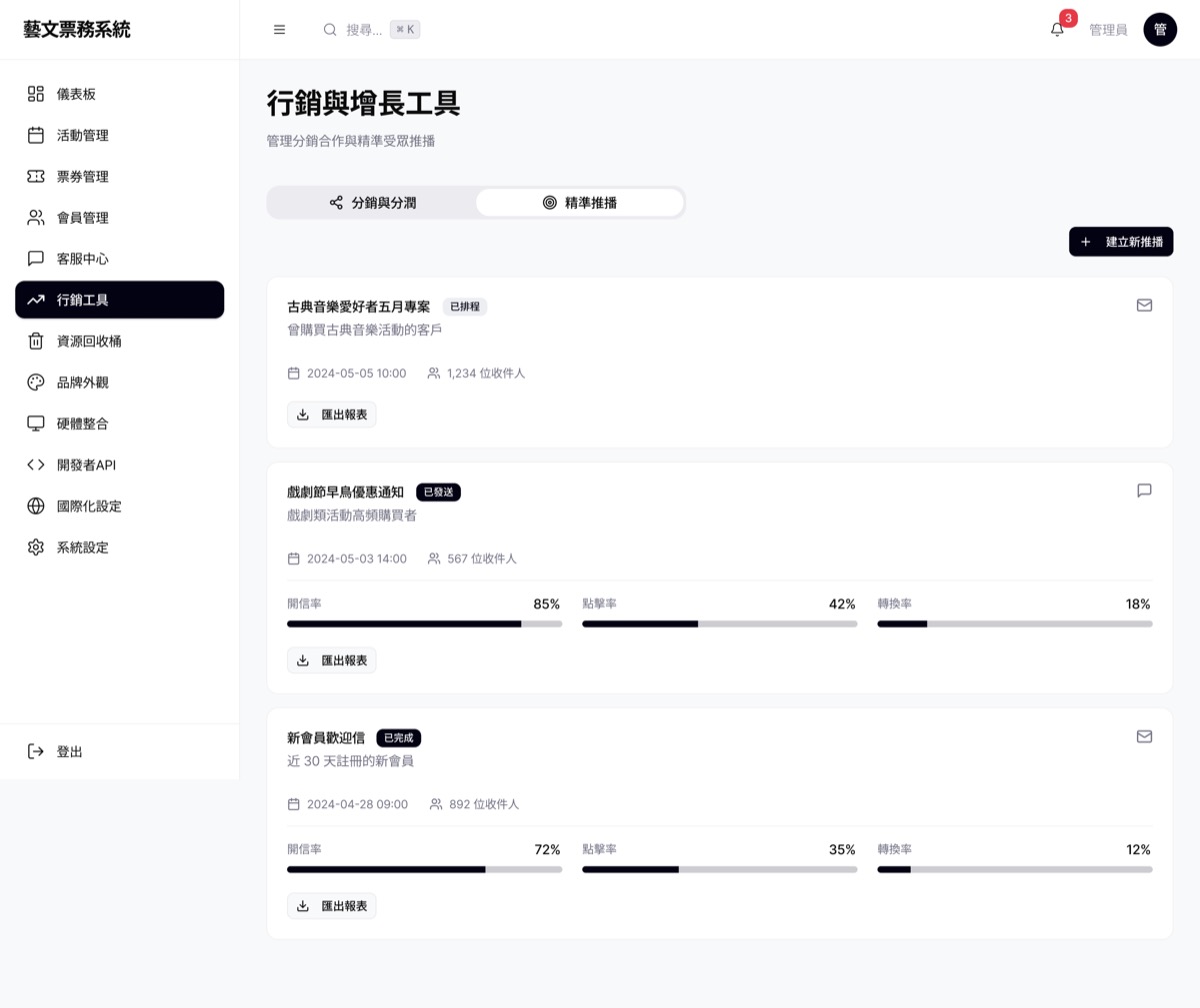The height and width of the screenshot is (1008, 1200).
Task: Click the 2024-04-28 09:00 date text
Action: 357,804
